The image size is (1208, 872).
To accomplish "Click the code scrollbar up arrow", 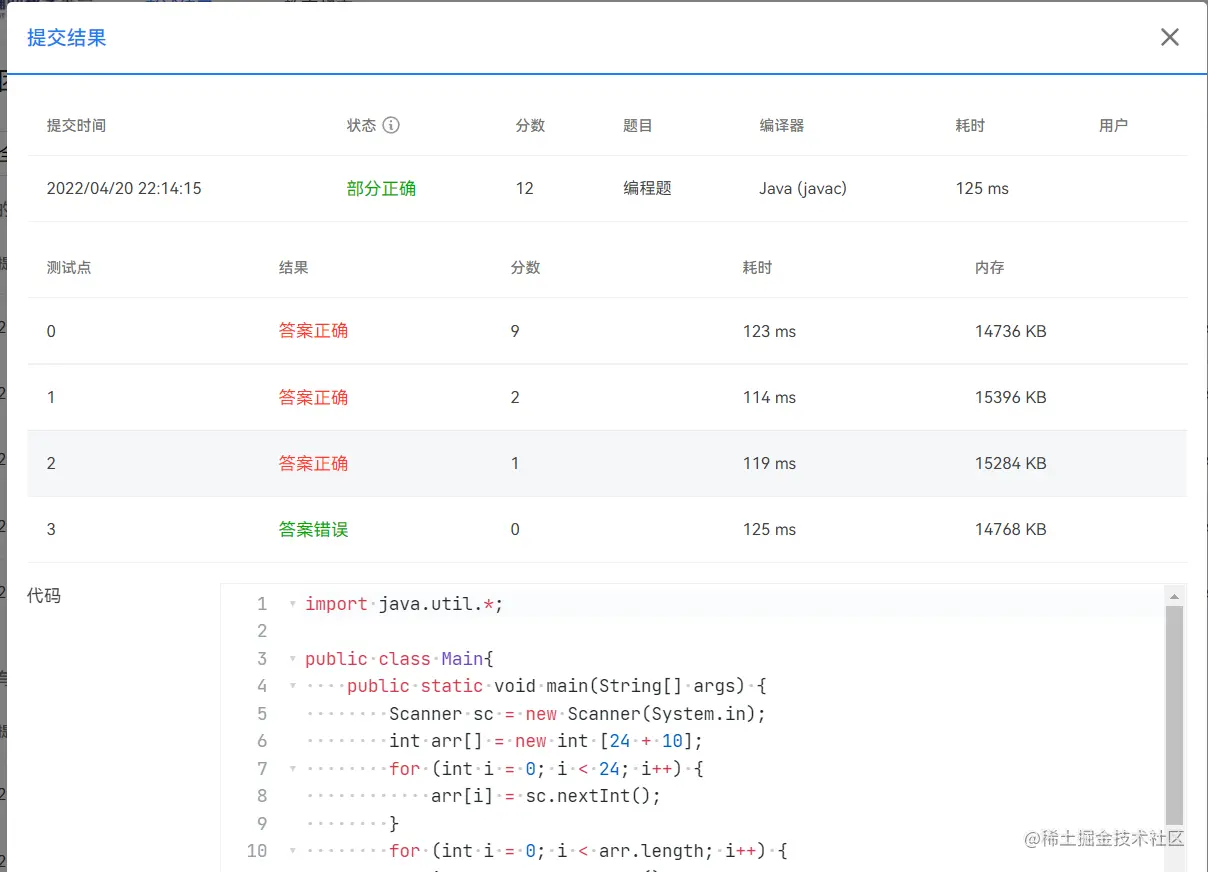I will [1174, 595].
